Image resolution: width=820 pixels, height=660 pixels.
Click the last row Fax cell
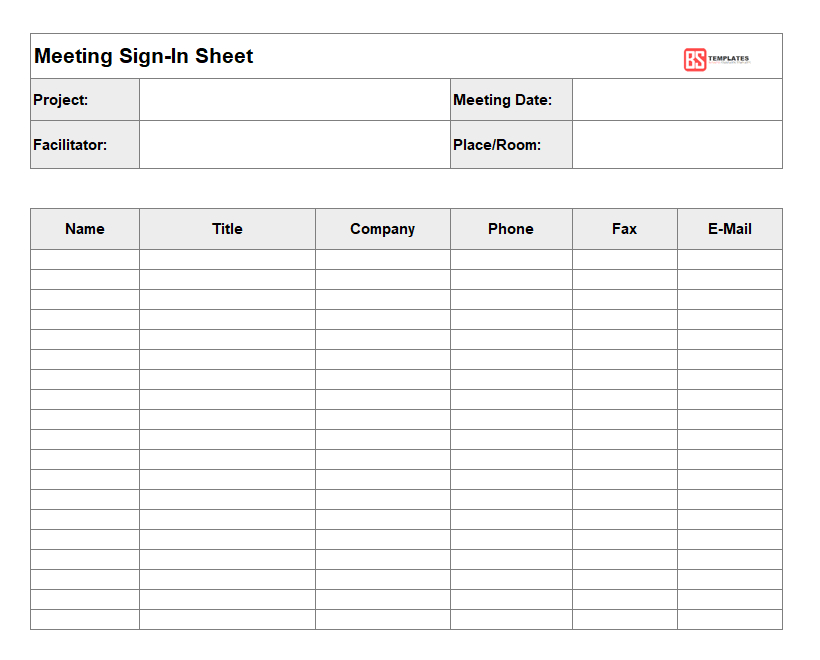[x=625, y=620]
